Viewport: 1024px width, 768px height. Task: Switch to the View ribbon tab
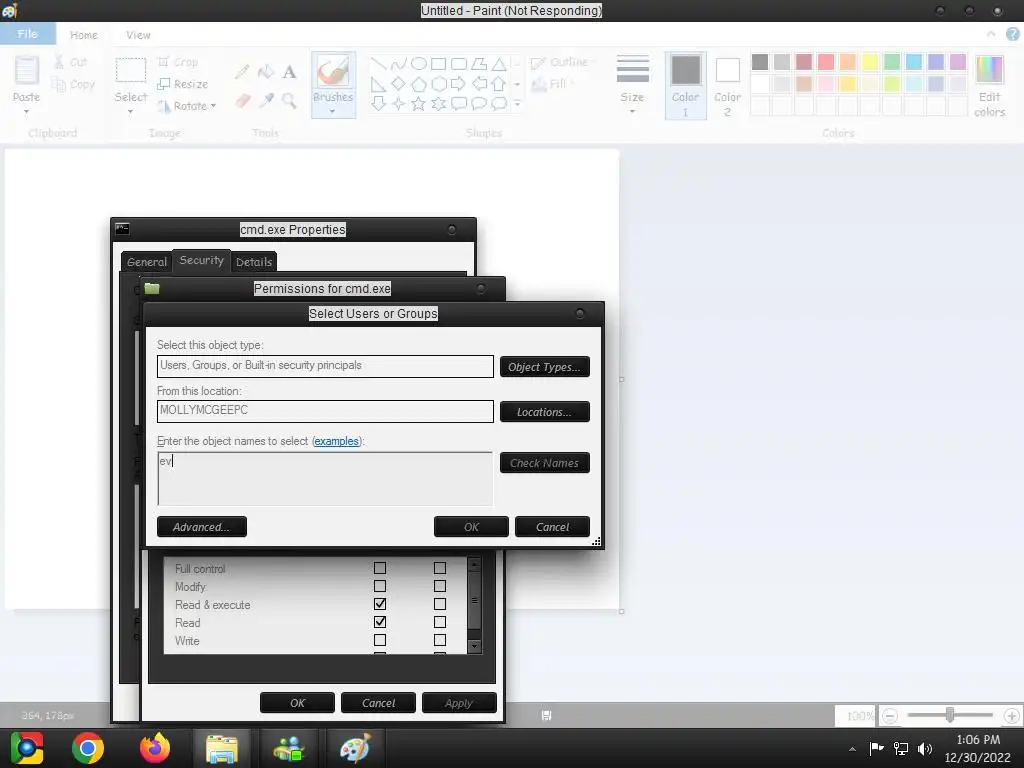coord(138,35)
